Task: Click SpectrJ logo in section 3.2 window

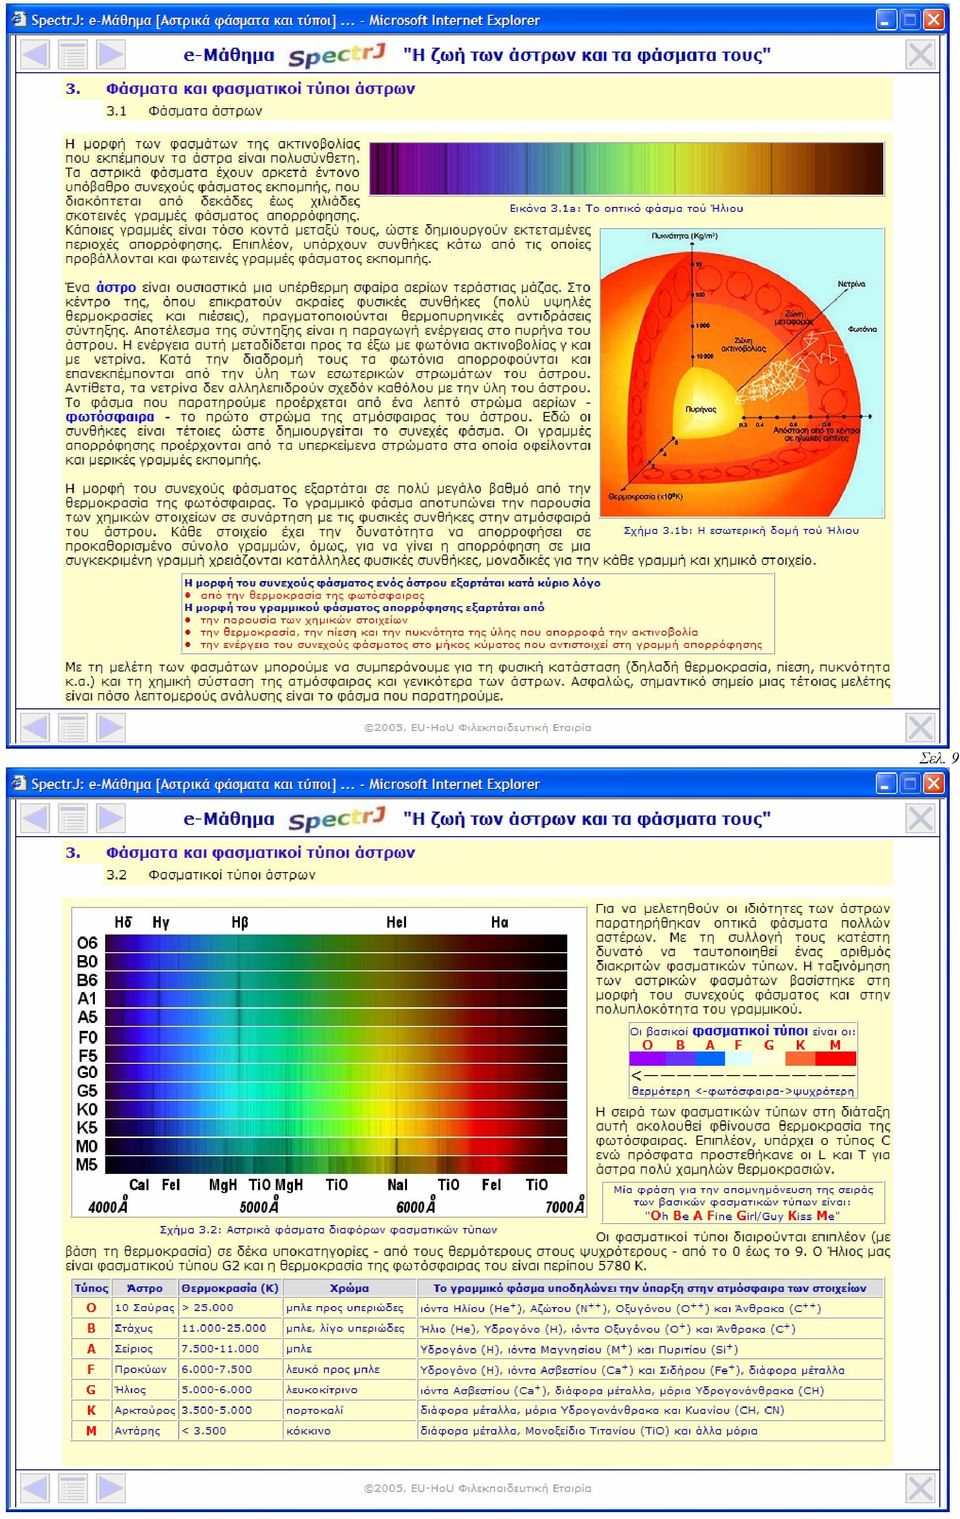Action: coord(337,819)
